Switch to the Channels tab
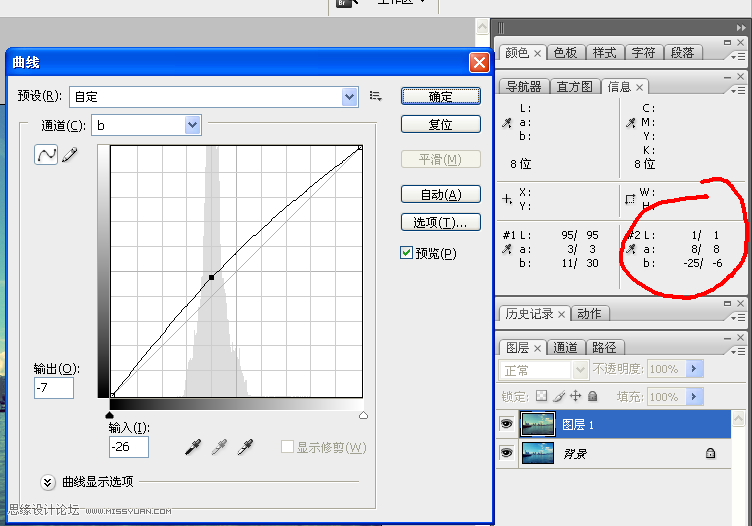752x526 pixels. tap(565, 347)
